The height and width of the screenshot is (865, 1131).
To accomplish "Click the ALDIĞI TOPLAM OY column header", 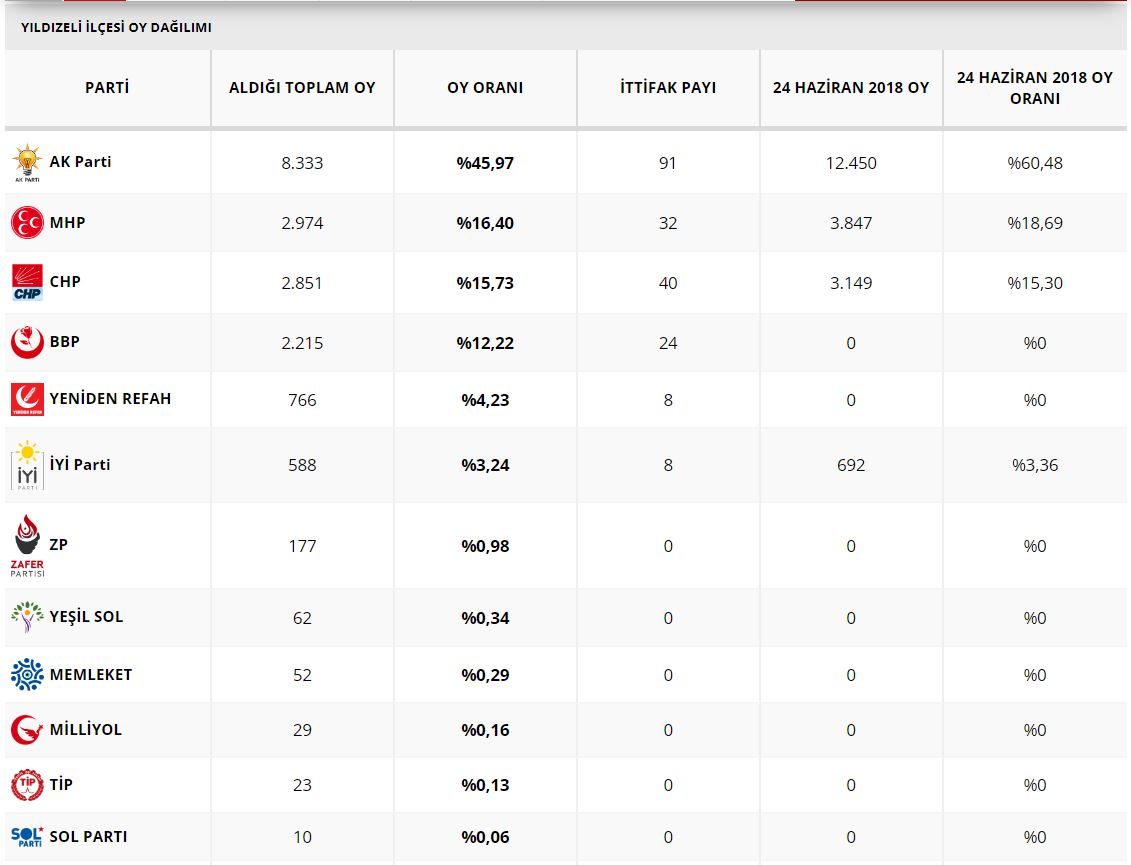I will (302, 88).
